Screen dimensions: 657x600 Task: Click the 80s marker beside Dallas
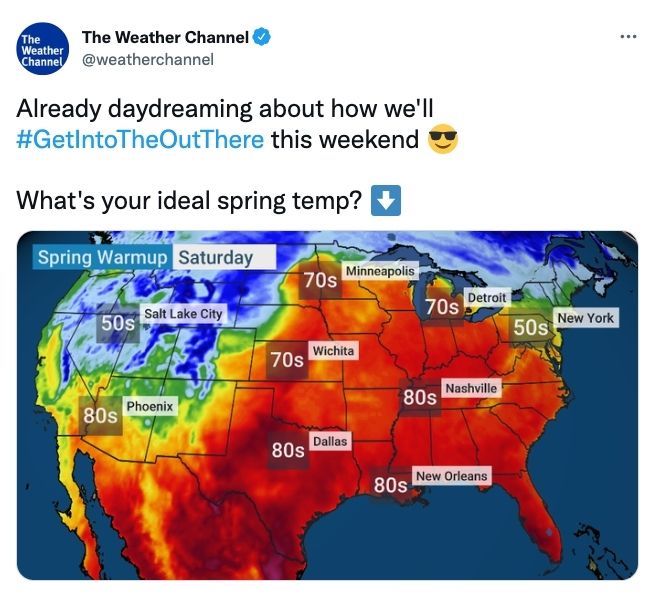coord(288,450)
